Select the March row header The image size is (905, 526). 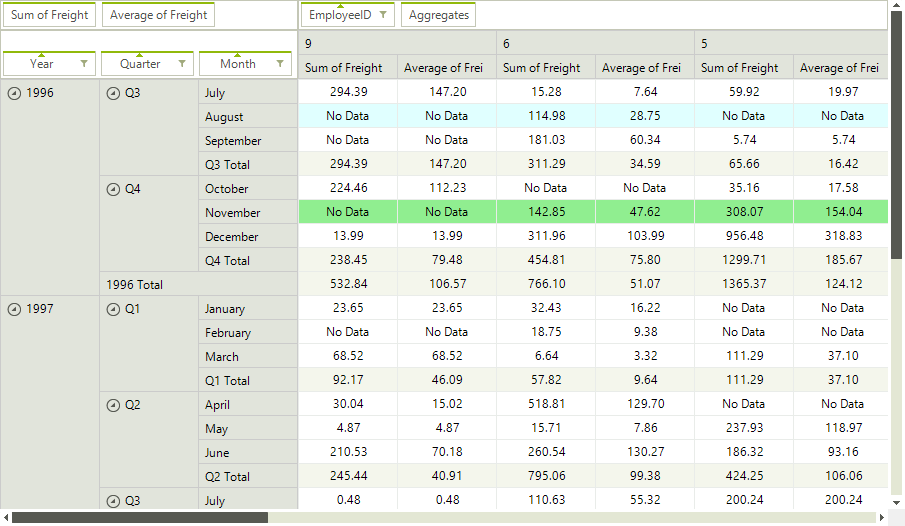click(x=248, y=357)
